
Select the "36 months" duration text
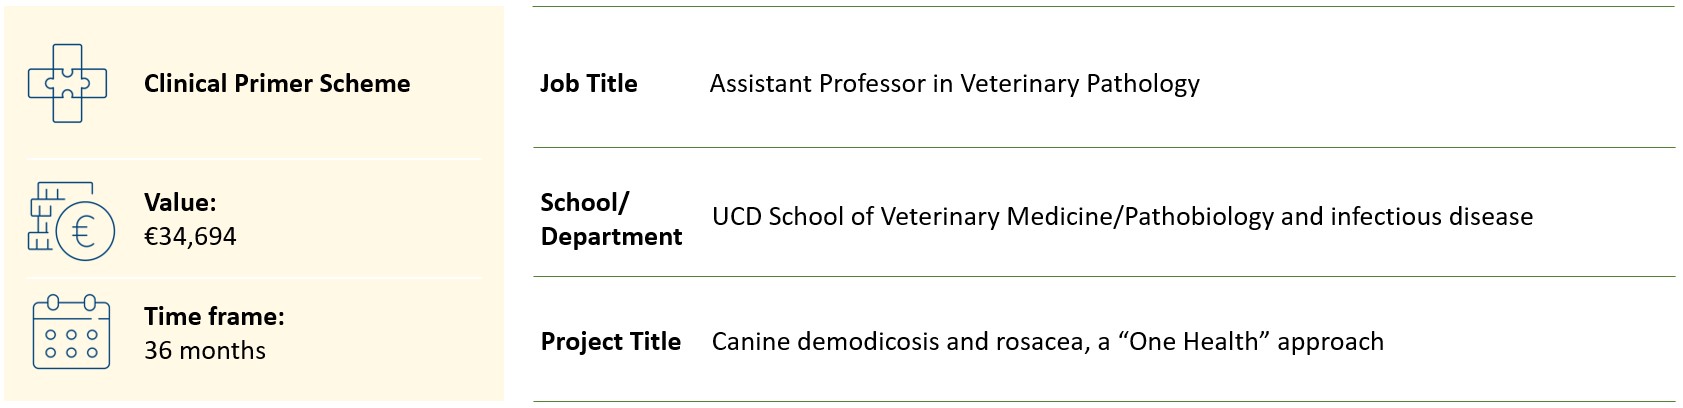pyautogui.click(x=205, y=351)
